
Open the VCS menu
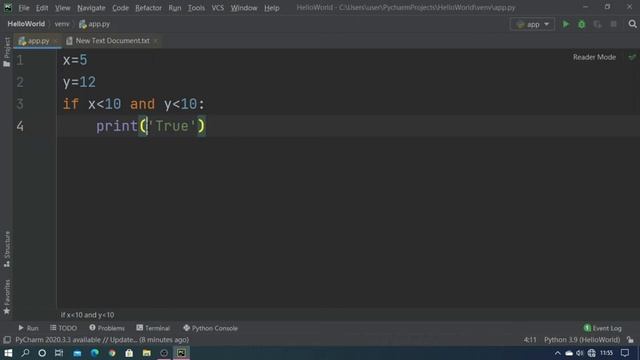218,8
